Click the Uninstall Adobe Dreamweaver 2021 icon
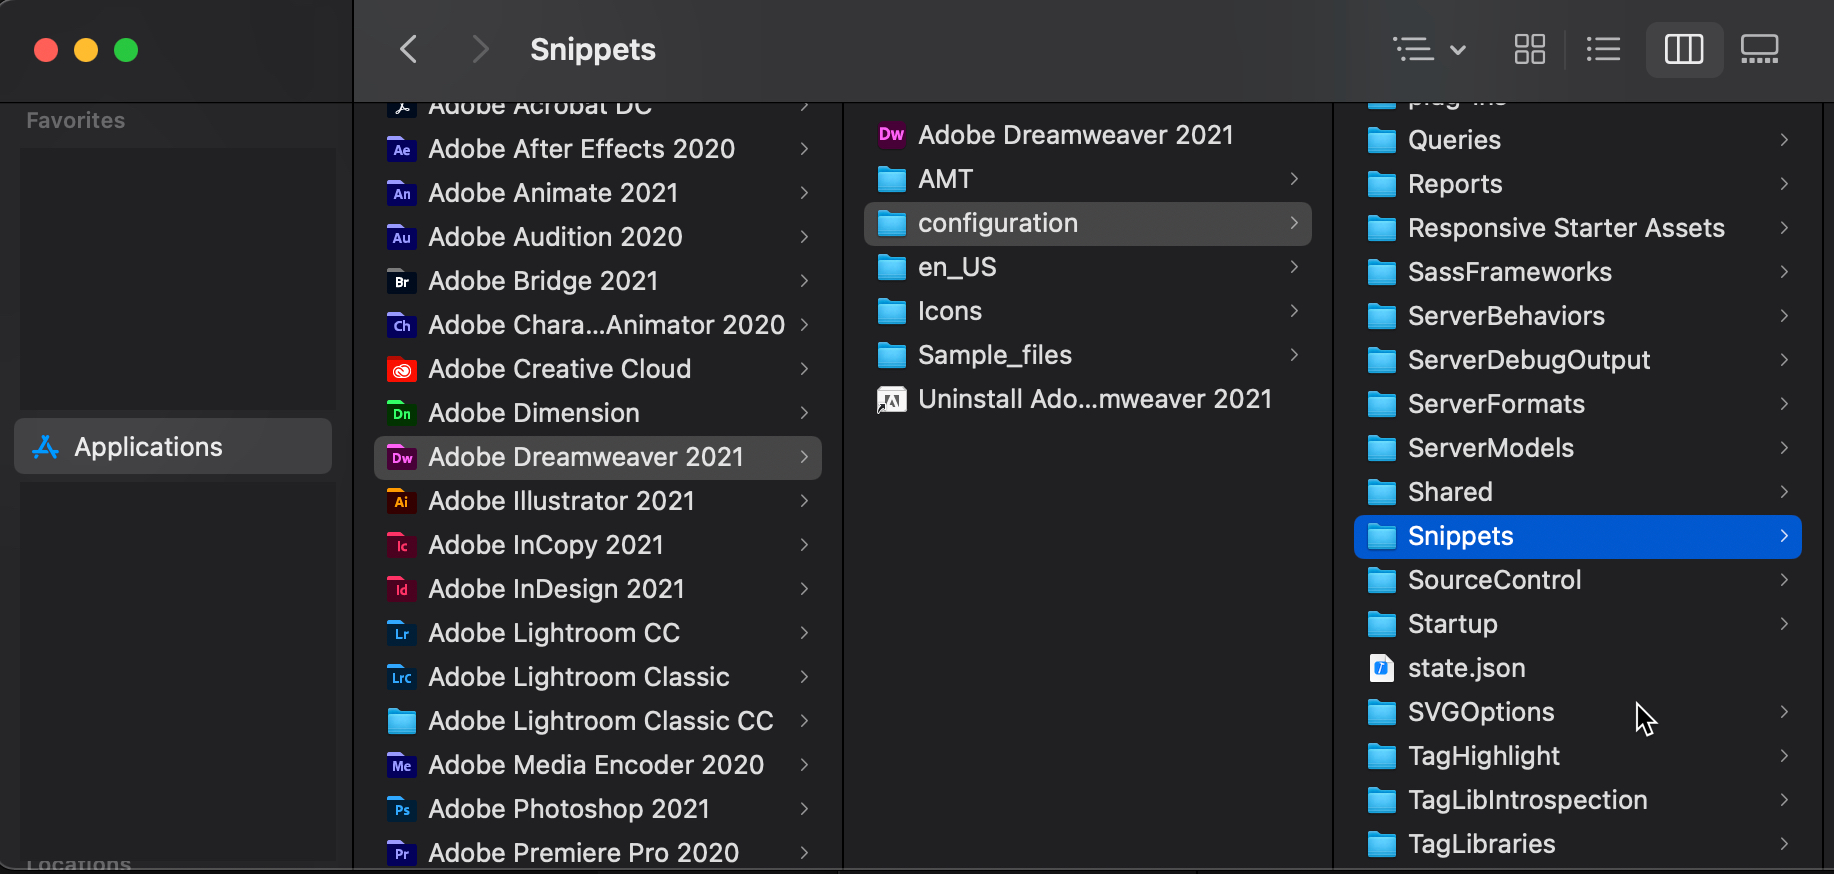 point(891,399)
